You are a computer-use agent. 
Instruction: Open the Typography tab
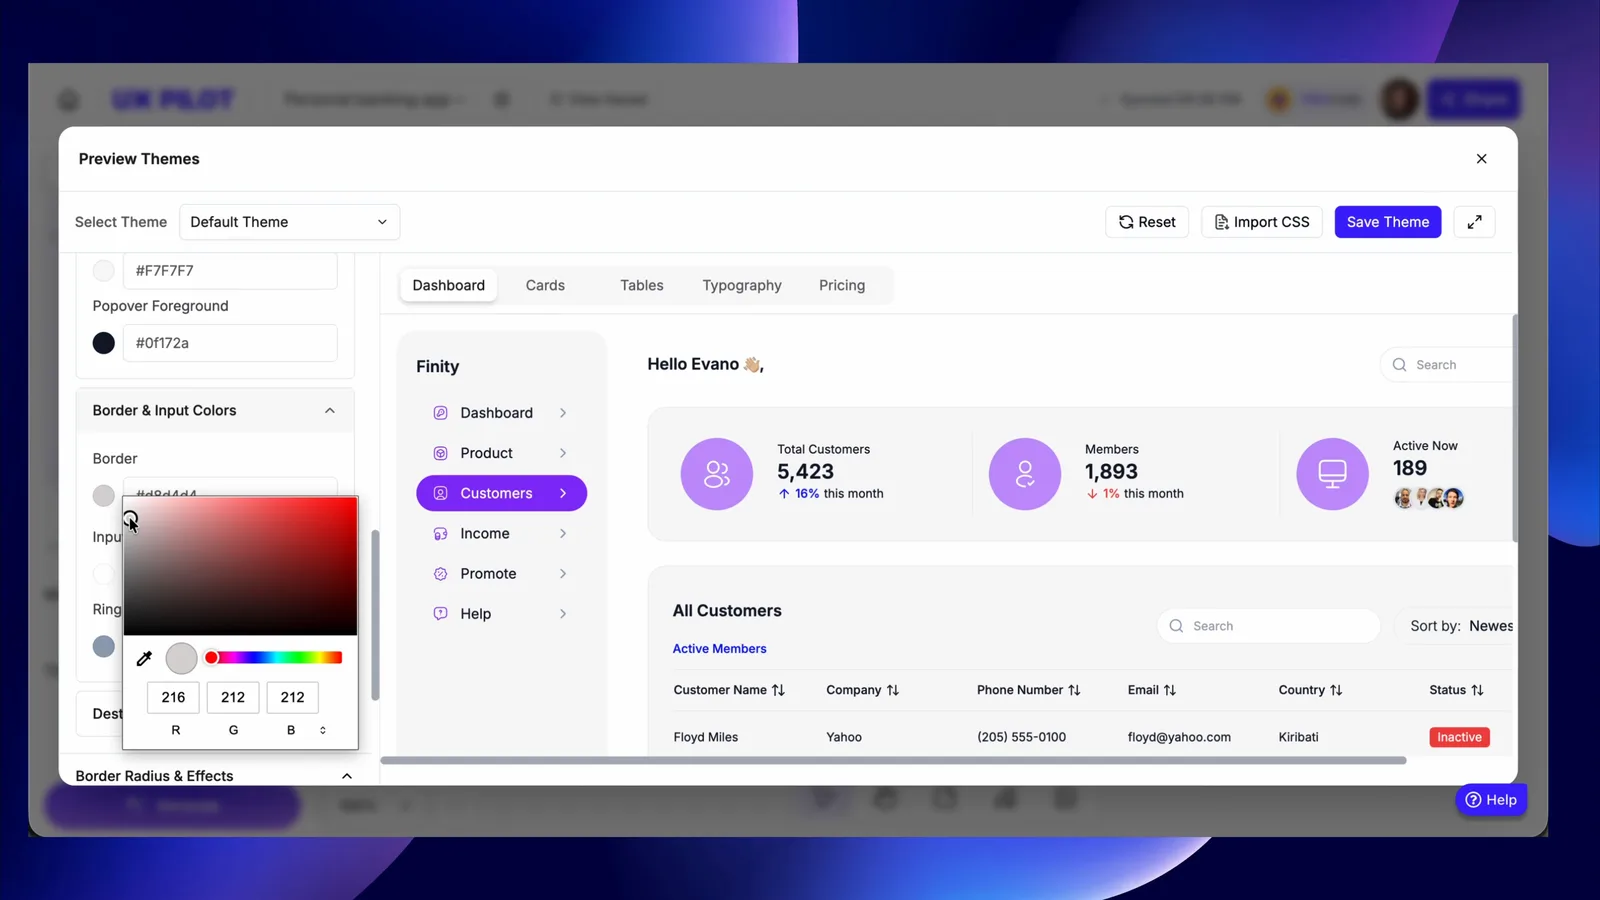[742, 285]
